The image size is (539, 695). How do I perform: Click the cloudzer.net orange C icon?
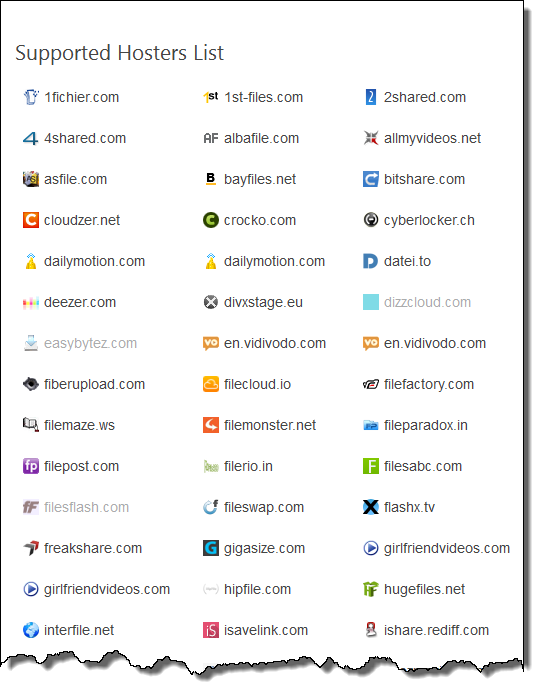[x=31, y=220]
